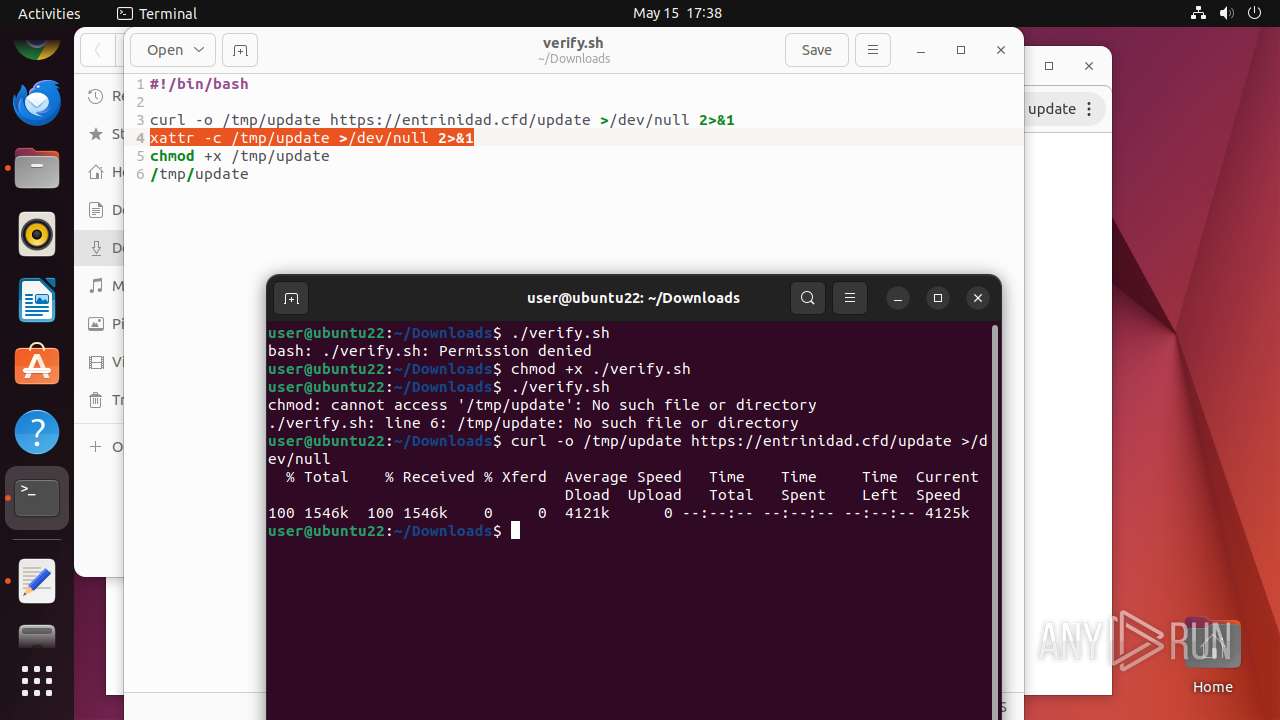Click the verify.sh title in header bar
1280x720 pixels.
pyautogui.click(x=573, y=43)
